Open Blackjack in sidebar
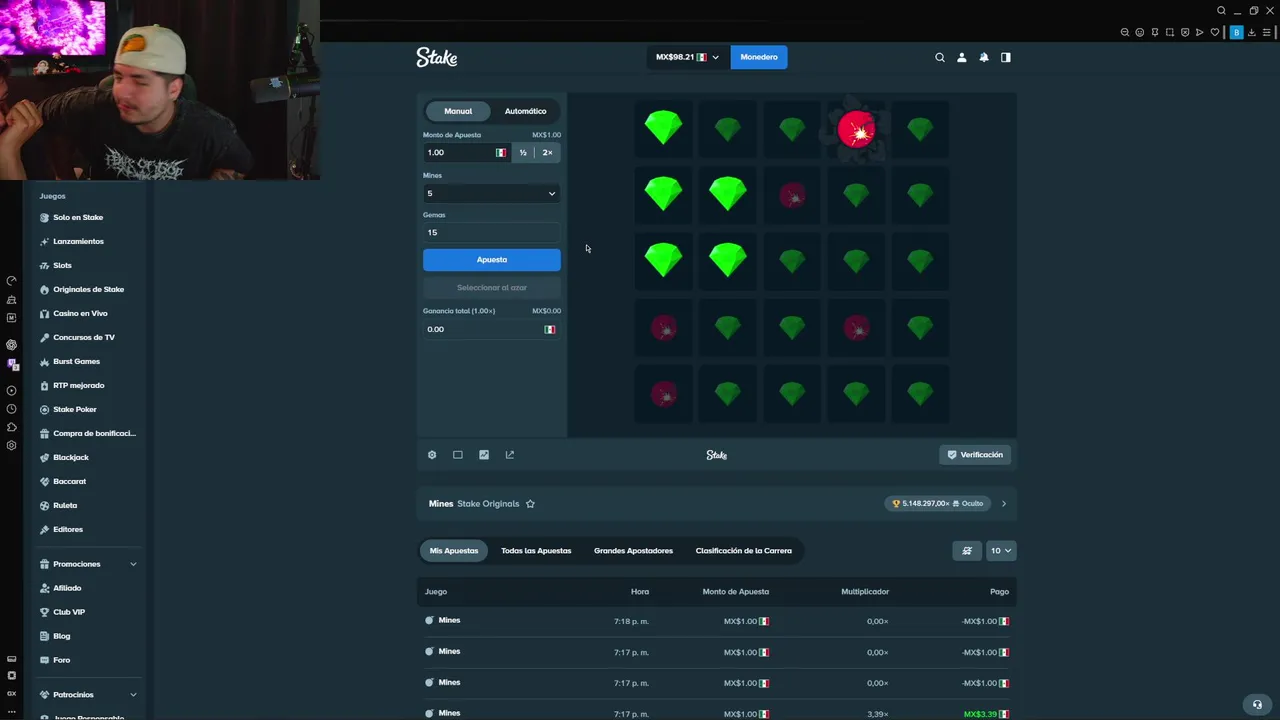 pos(71,457)
